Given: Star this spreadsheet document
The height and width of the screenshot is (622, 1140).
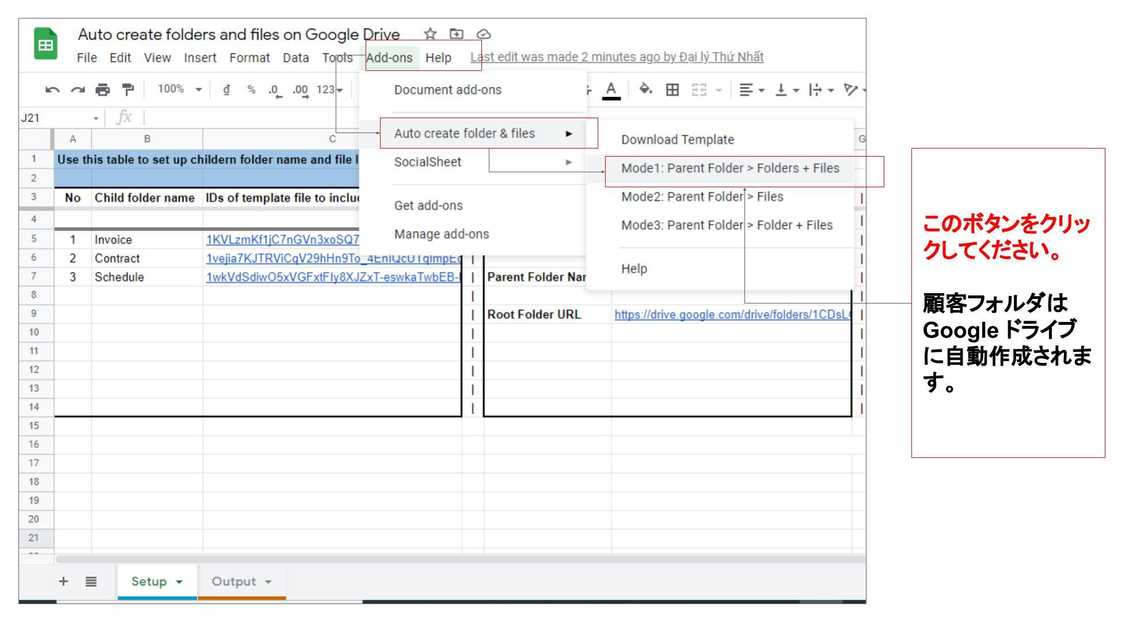Looking at the screenshot, I should 430,35.
